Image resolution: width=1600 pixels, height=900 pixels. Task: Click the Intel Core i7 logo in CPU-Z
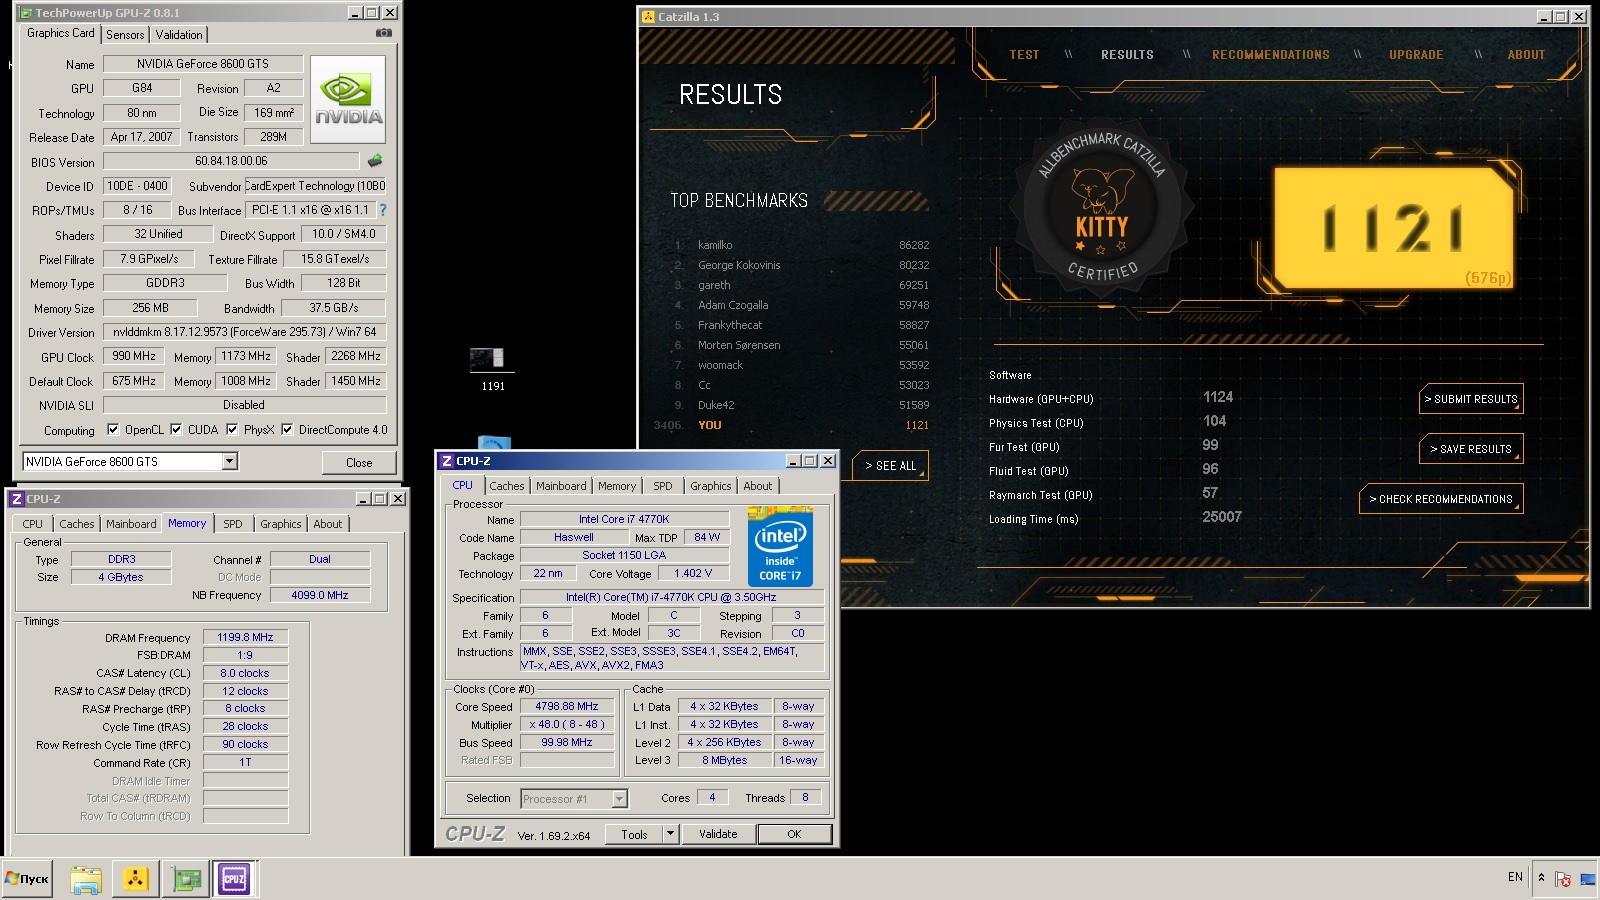780,547
